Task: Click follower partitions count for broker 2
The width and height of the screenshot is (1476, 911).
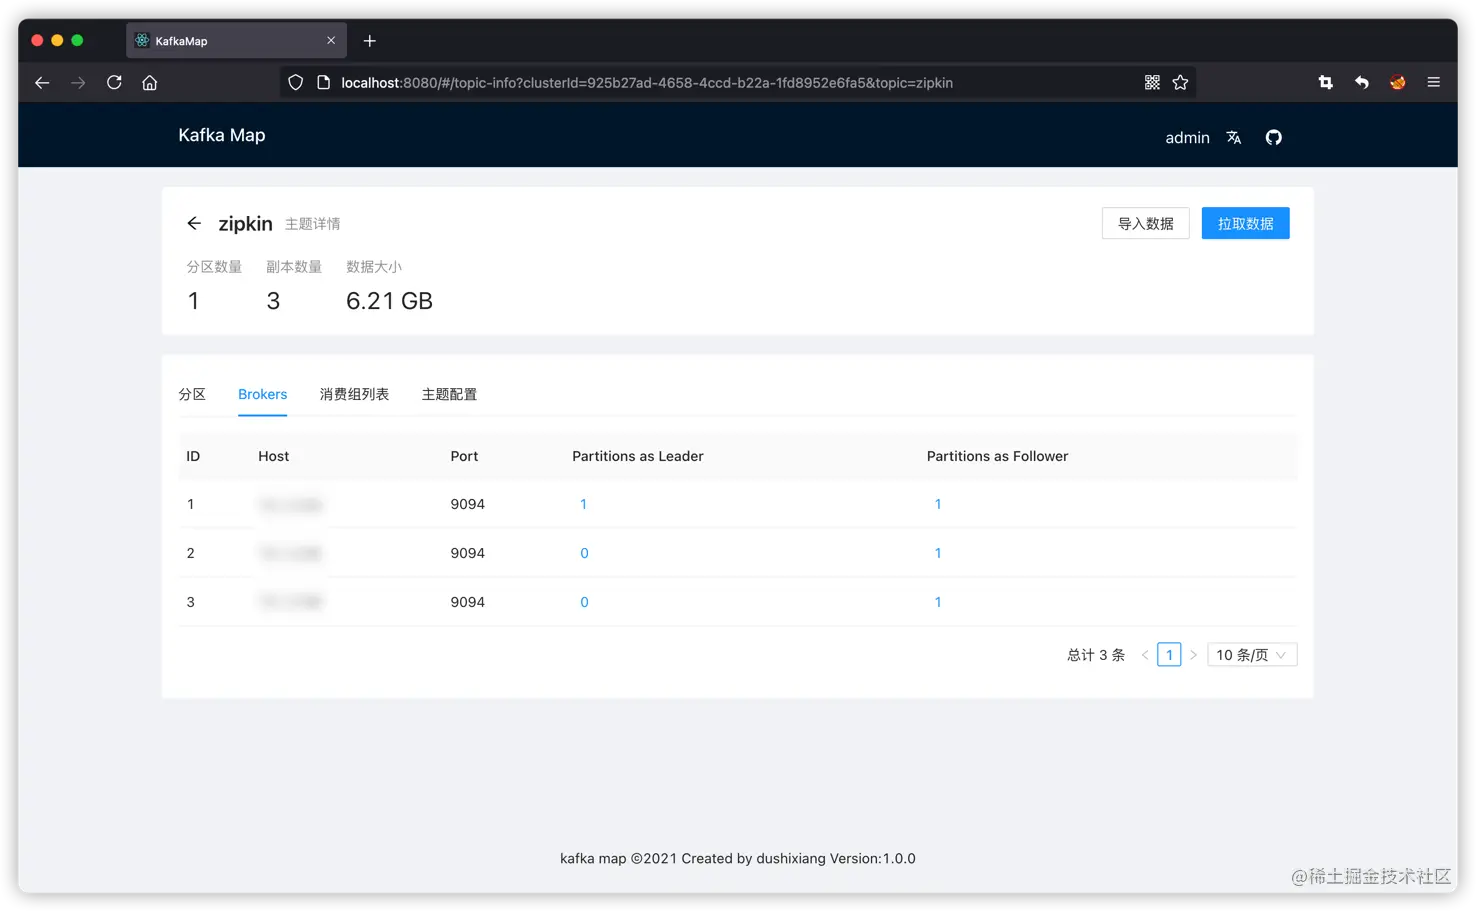Action: [x=938, y=553]
